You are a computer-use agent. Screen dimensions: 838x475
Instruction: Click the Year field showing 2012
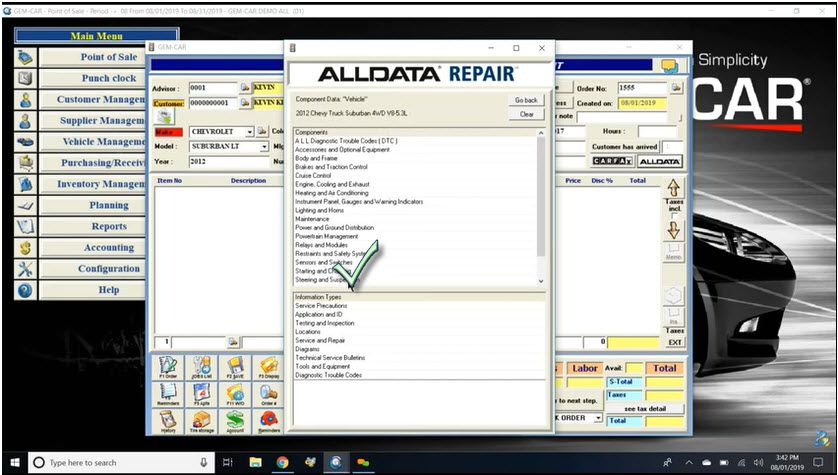click(x=230, y=161)
